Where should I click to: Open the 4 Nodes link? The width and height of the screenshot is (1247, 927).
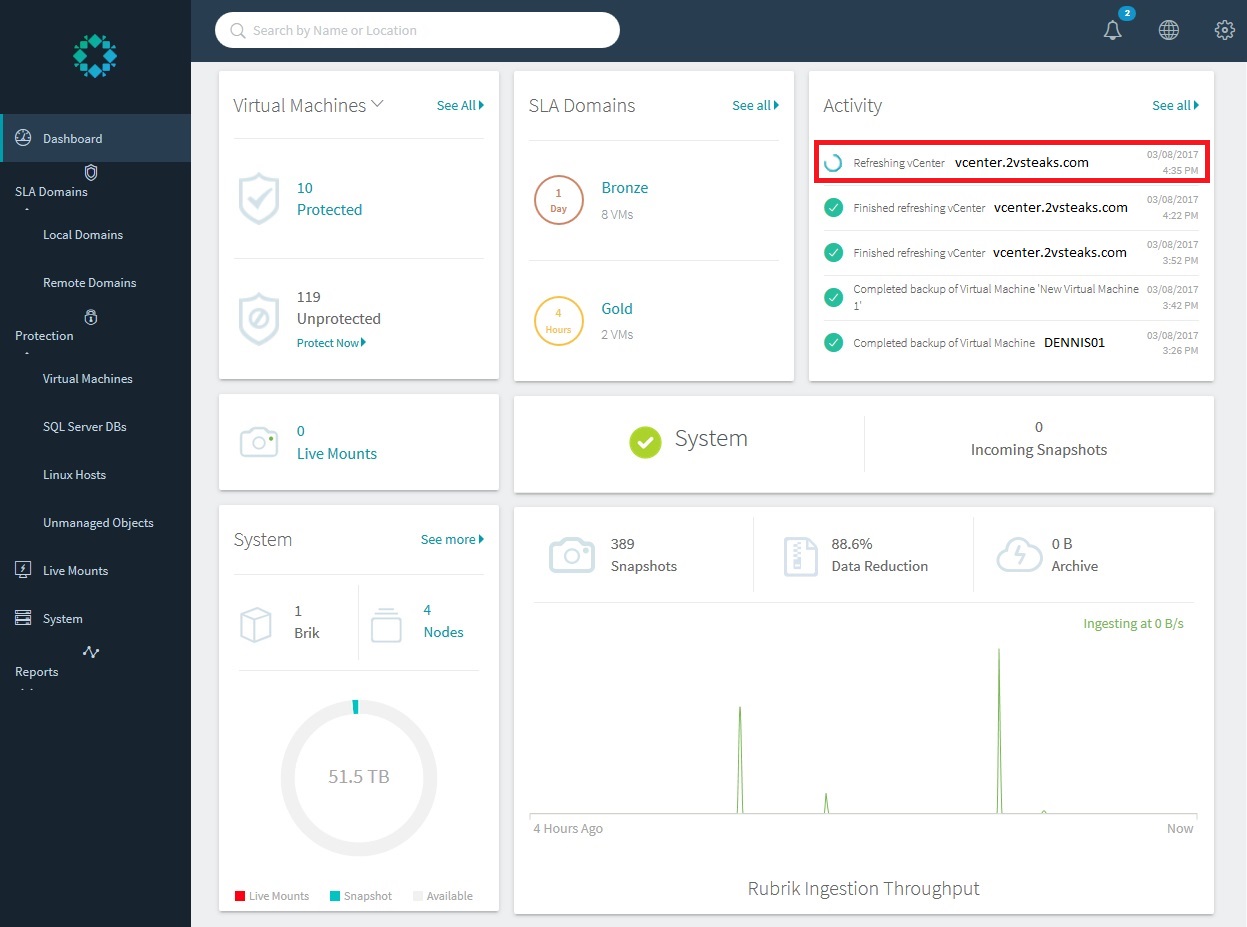coord(443,621)
